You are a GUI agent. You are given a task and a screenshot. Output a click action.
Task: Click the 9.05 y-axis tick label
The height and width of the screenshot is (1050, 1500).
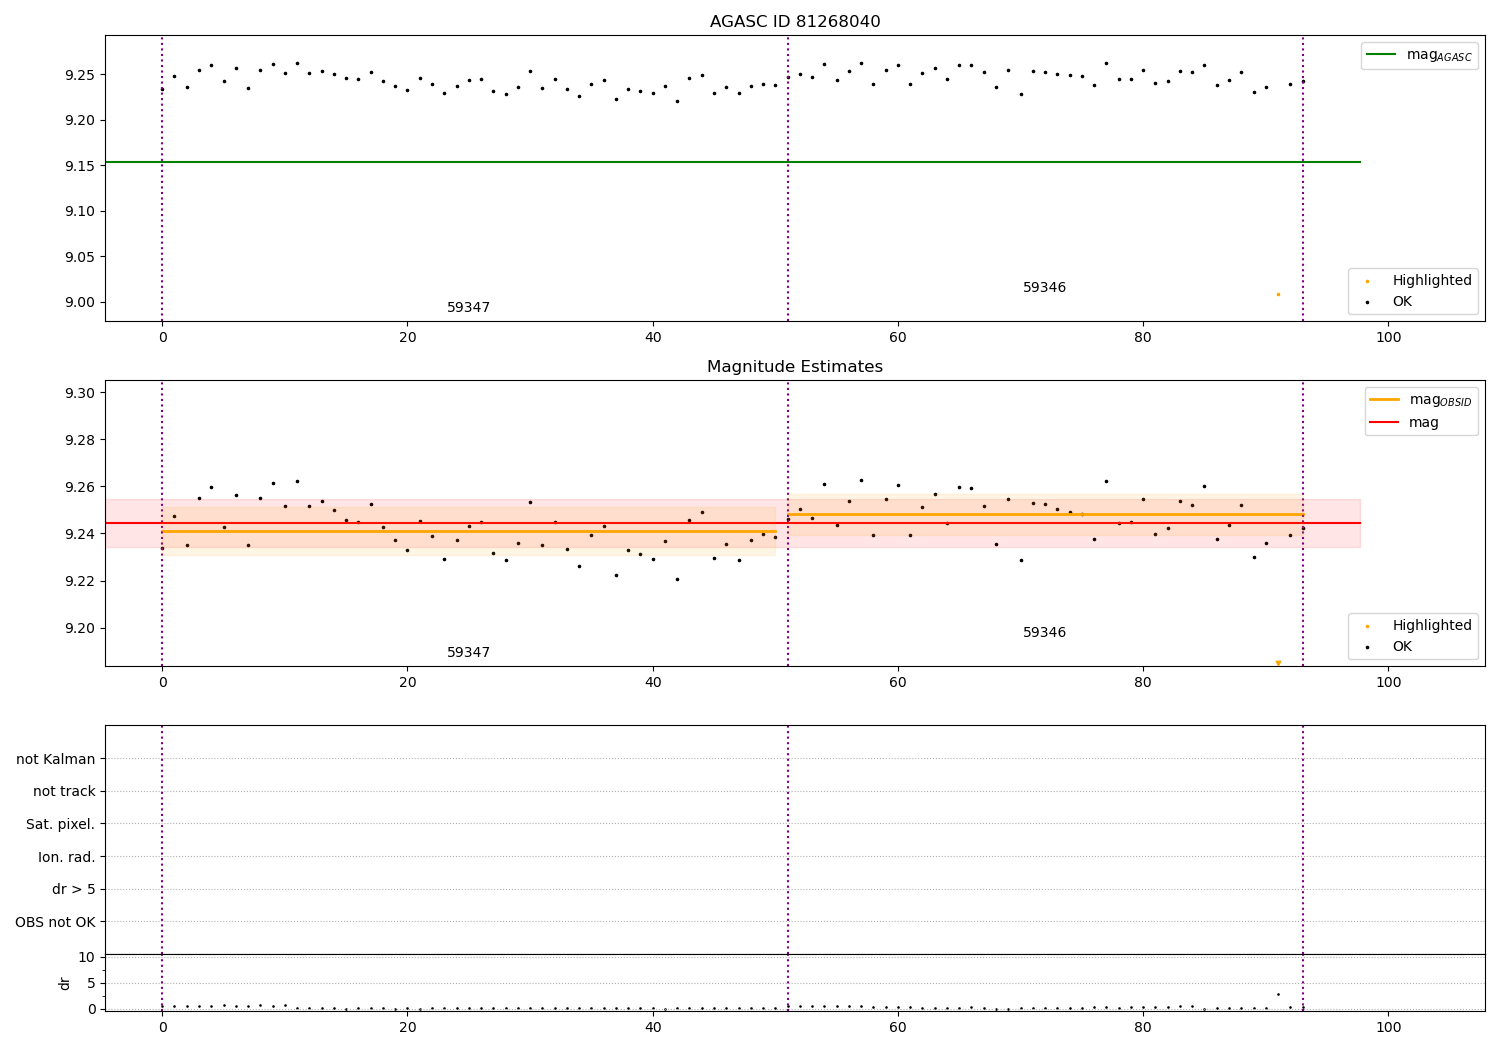click(79, 257)
